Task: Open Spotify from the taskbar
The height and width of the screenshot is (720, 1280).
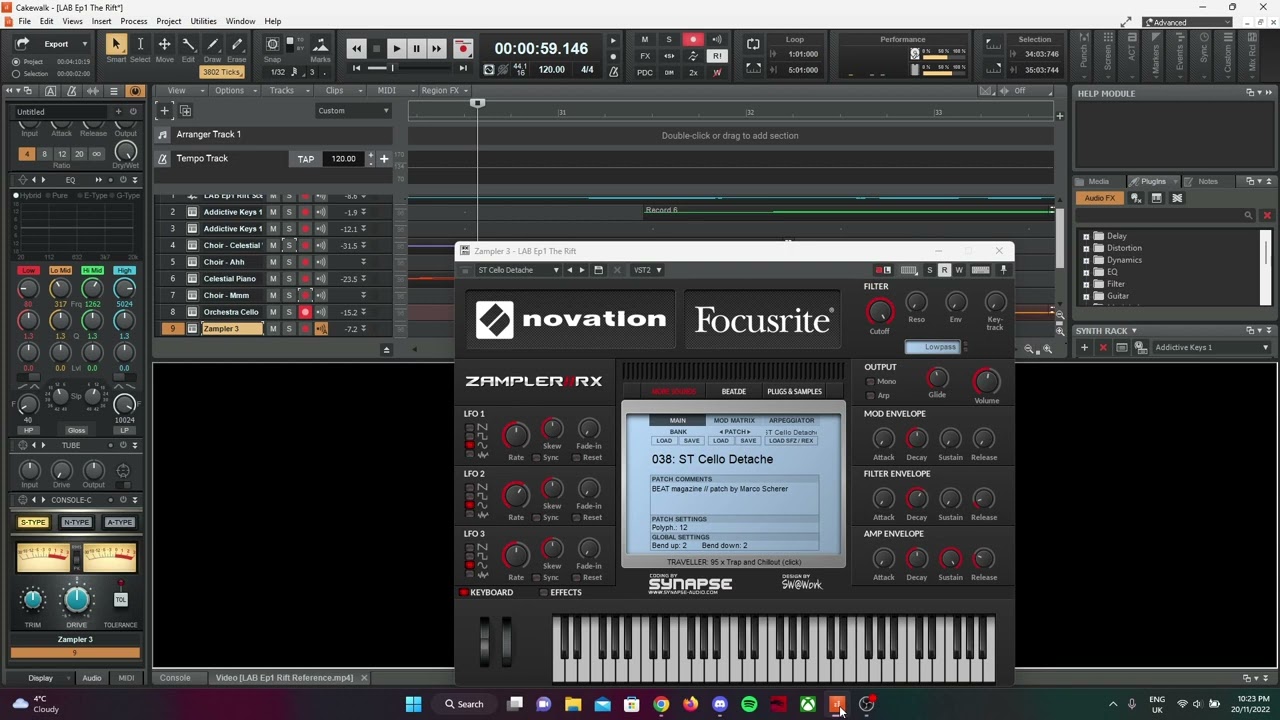Action: point(748,705)
